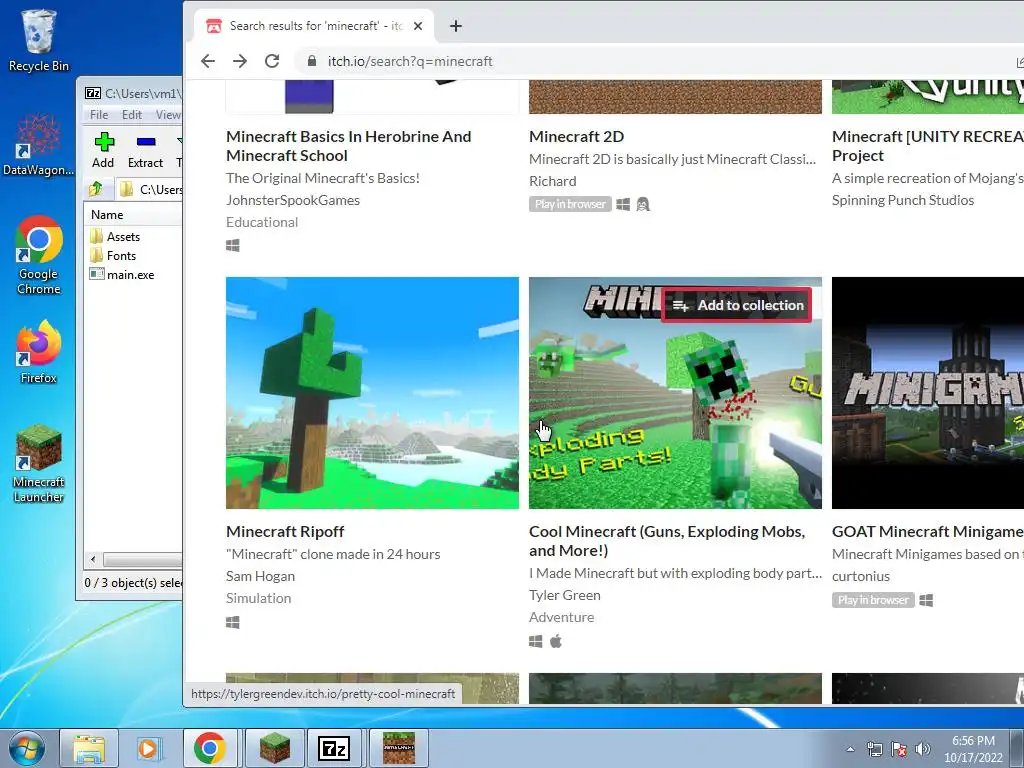Close the 'Search results for minecraft' tab
This screenshot has width=1024, height=768.
(x=418, y=26)
